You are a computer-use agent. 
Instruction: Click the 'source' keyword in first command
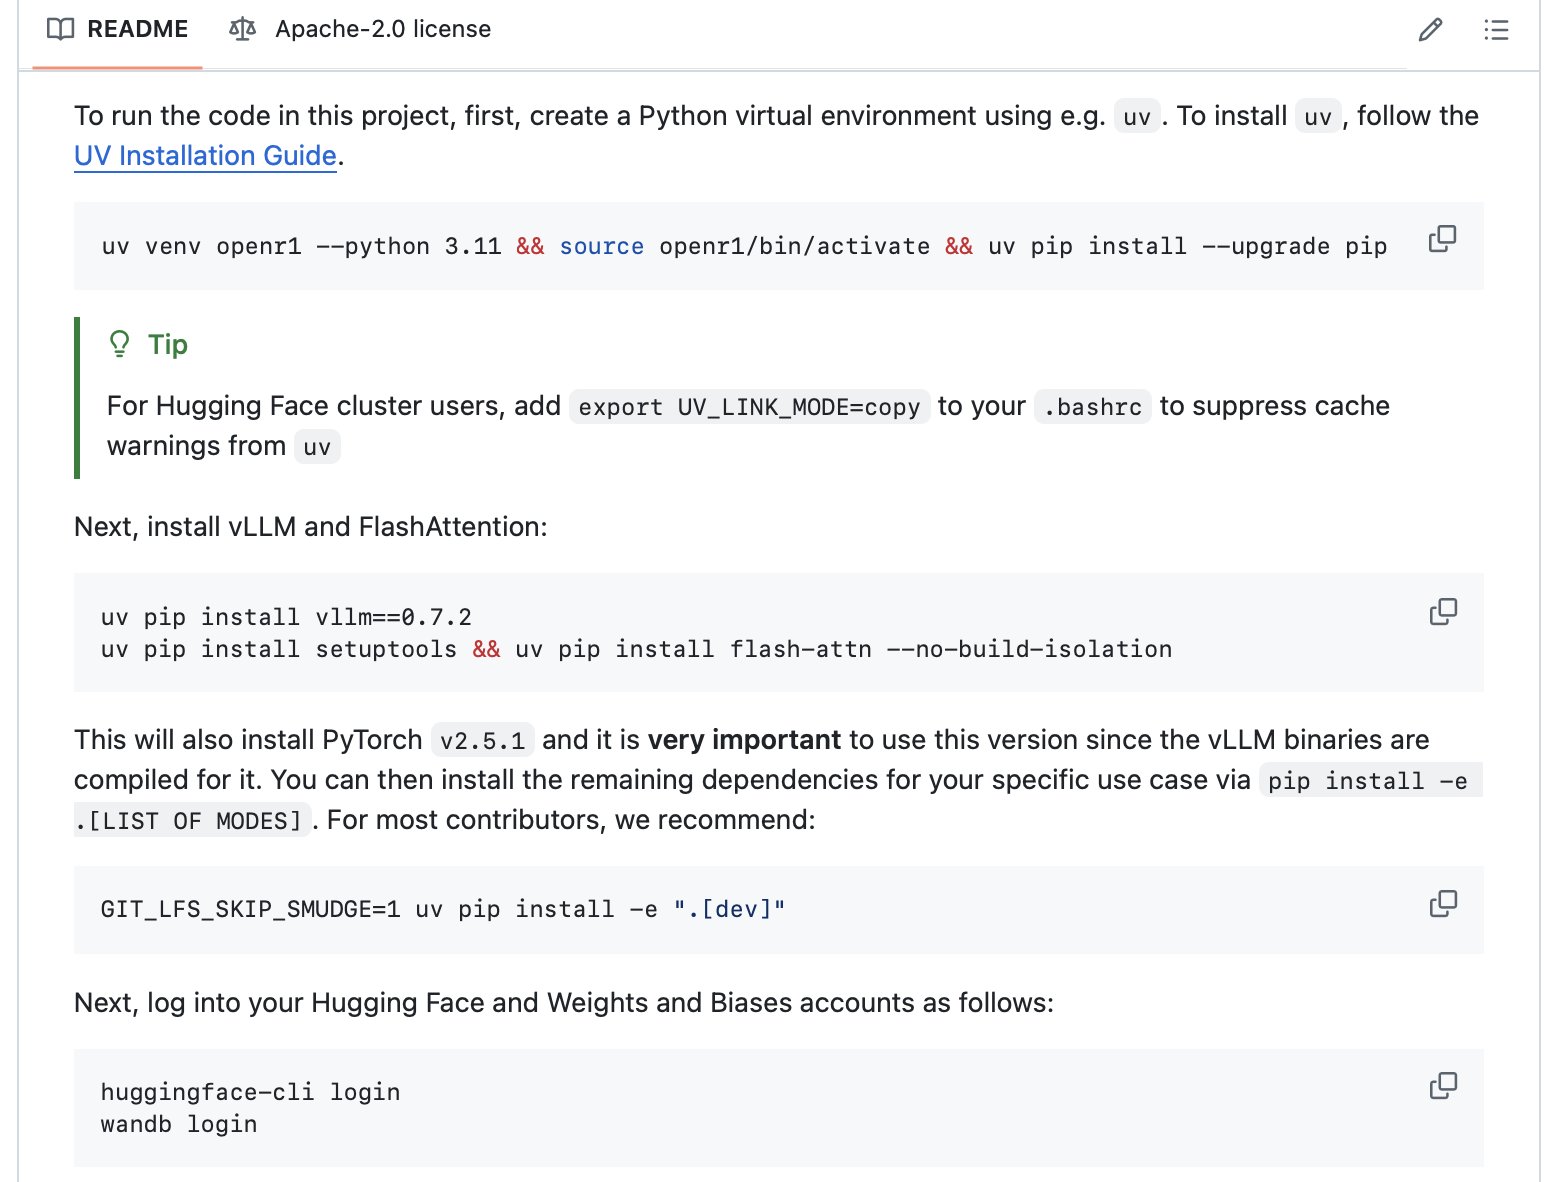[601, 246]
